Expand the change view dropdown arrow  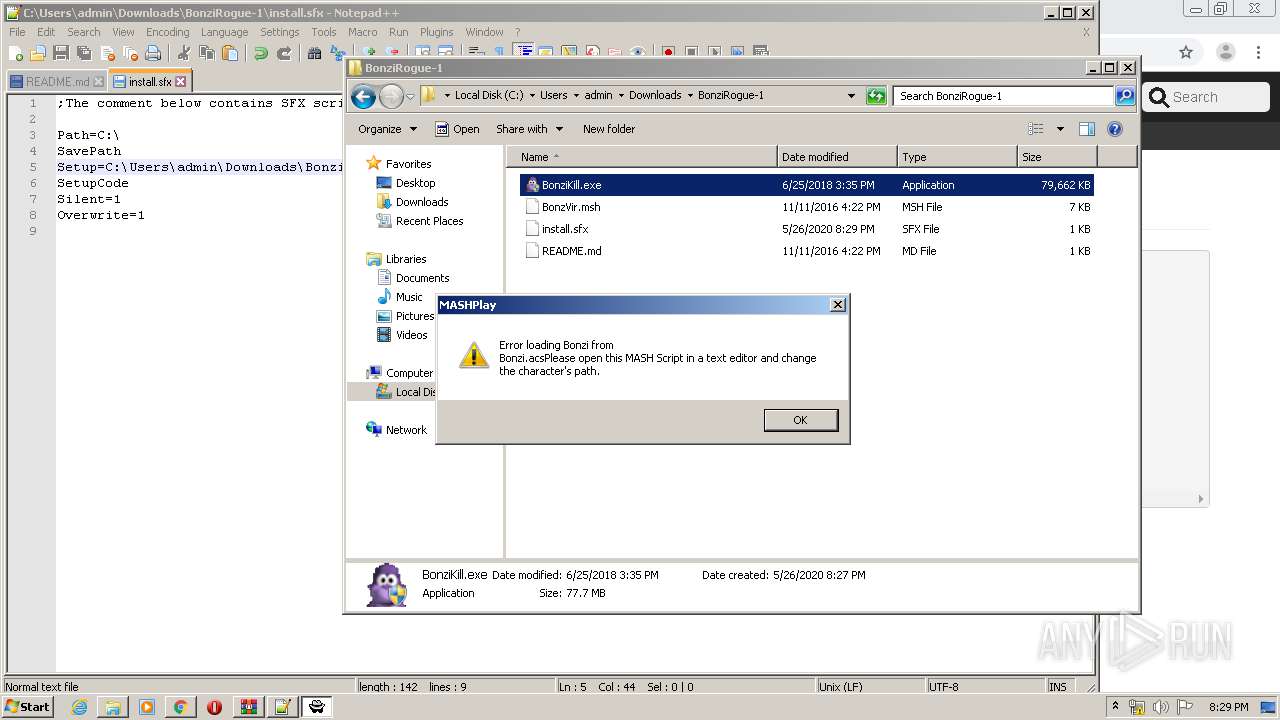[1060, 129]
